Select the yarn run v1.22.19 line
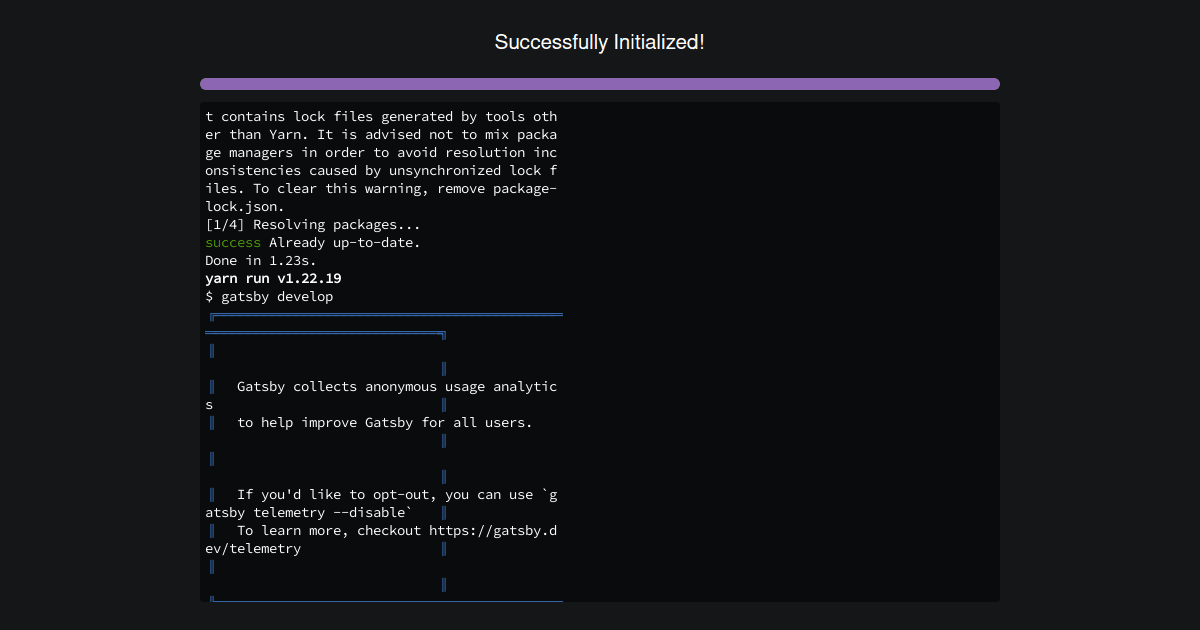 point(272,278)
